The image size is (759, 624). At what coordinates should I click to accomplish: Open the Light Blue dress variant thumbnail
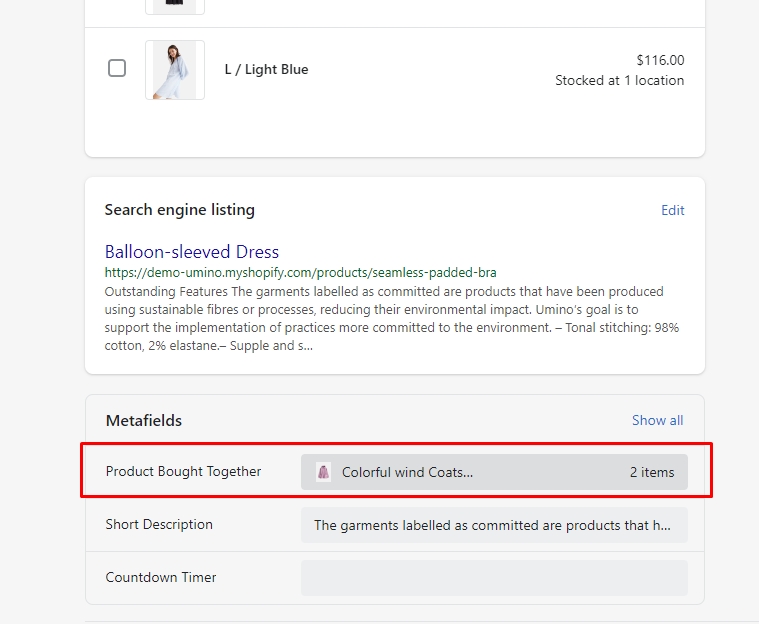[175, 70]
